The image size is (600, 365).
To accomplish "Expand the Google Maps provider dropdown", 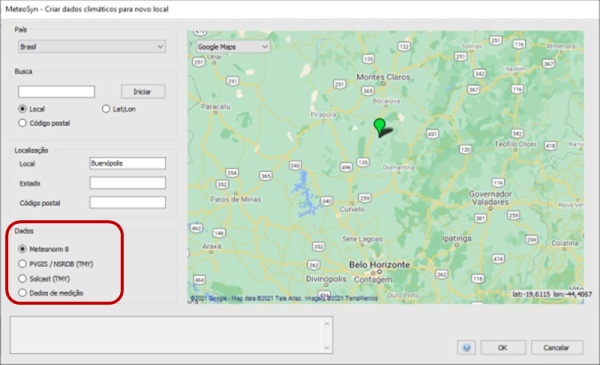I will [233, 47].
